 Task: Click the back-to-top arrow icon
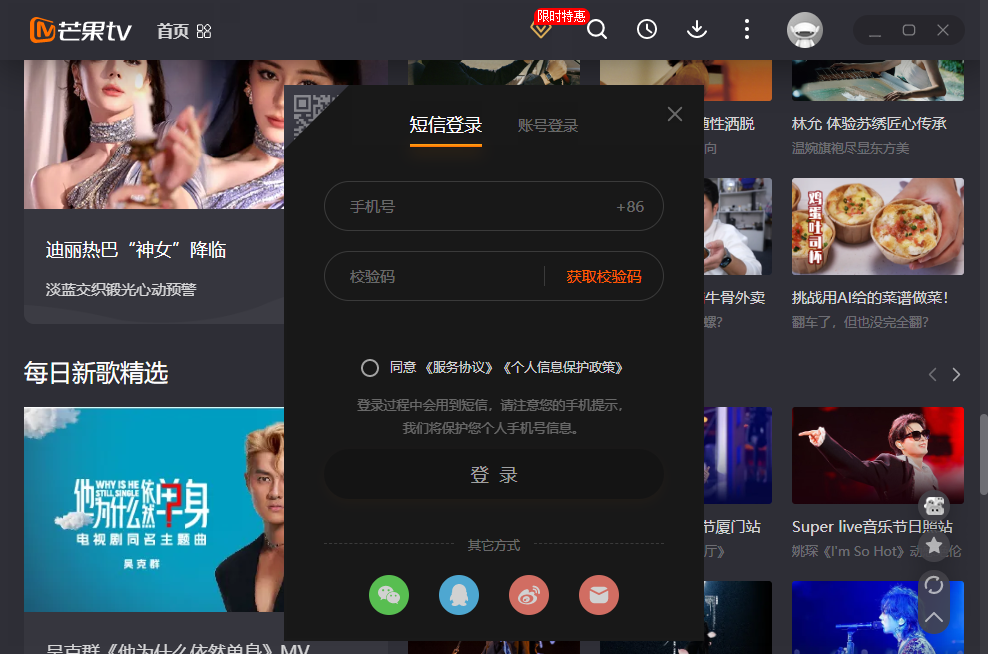pos(934,617)
